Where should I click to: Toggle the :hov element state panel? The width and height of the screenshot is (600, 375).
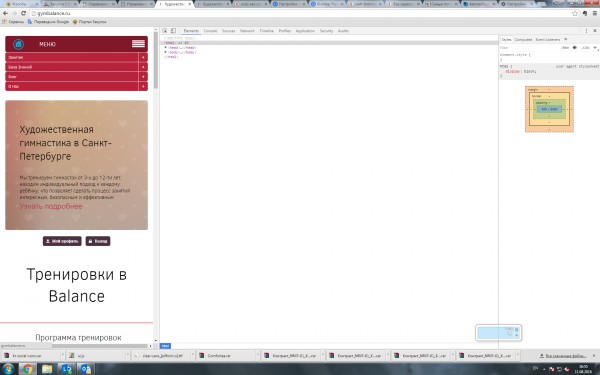pyautogui.click(x=565, y=48)
